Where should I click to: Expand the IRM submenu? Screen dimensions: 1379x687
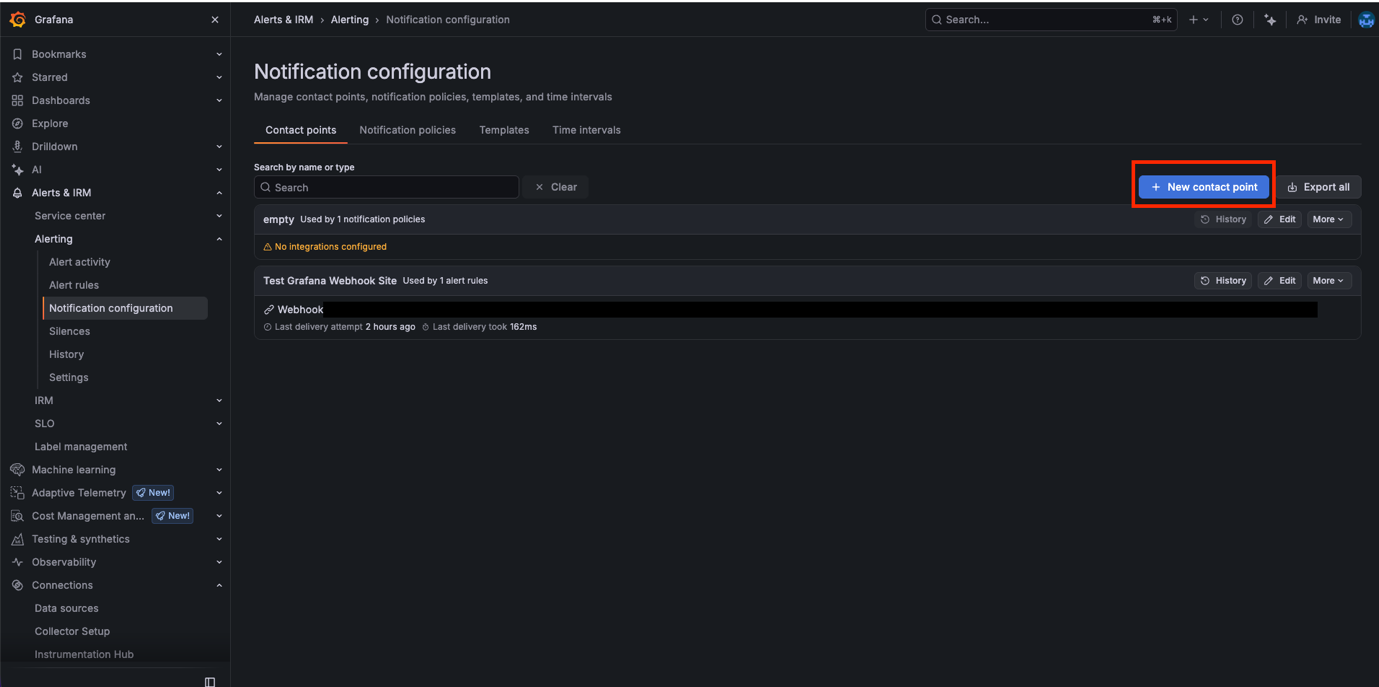tap(219, 400)
